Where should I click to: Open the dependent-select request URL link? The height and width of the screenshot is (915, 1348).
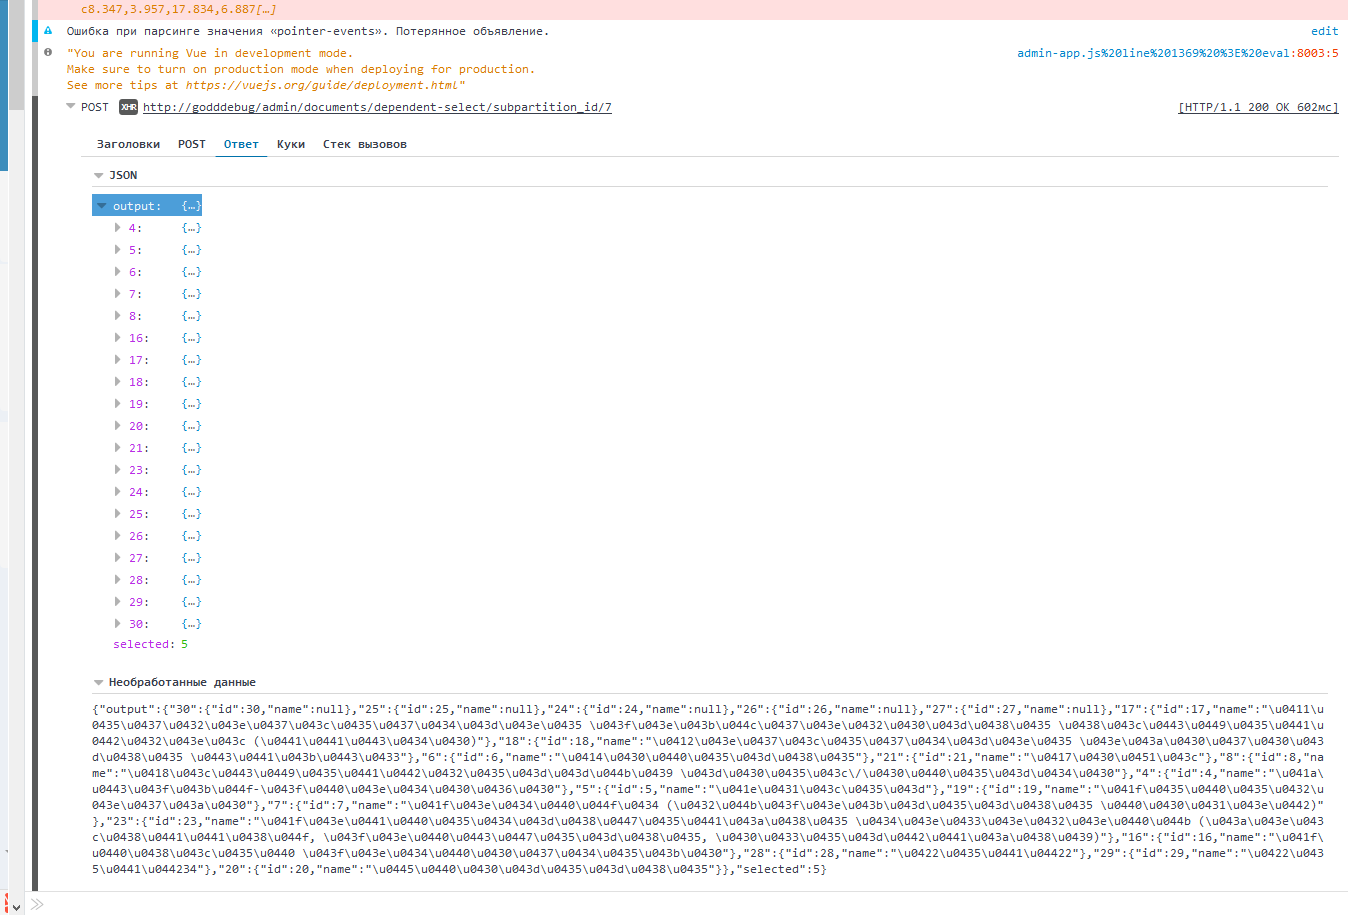[377, 107]
